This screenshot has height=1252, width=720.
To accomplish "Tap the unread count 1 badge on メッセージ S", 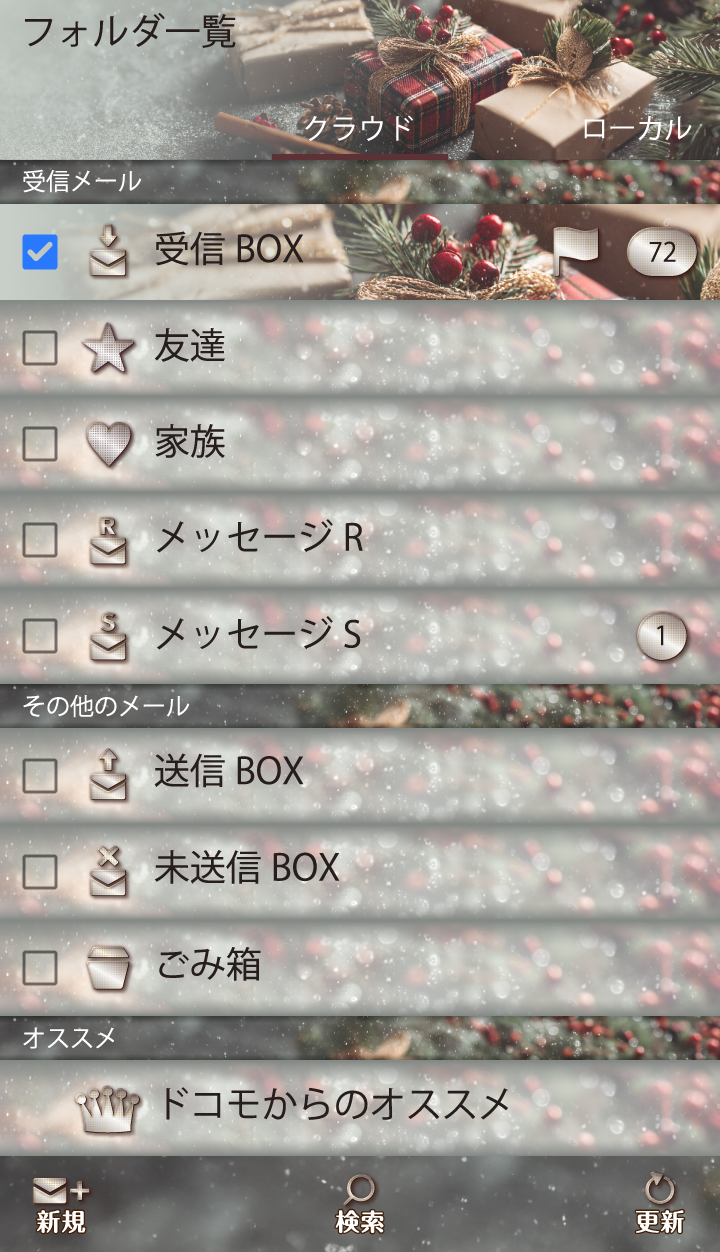I will (662, 636).
